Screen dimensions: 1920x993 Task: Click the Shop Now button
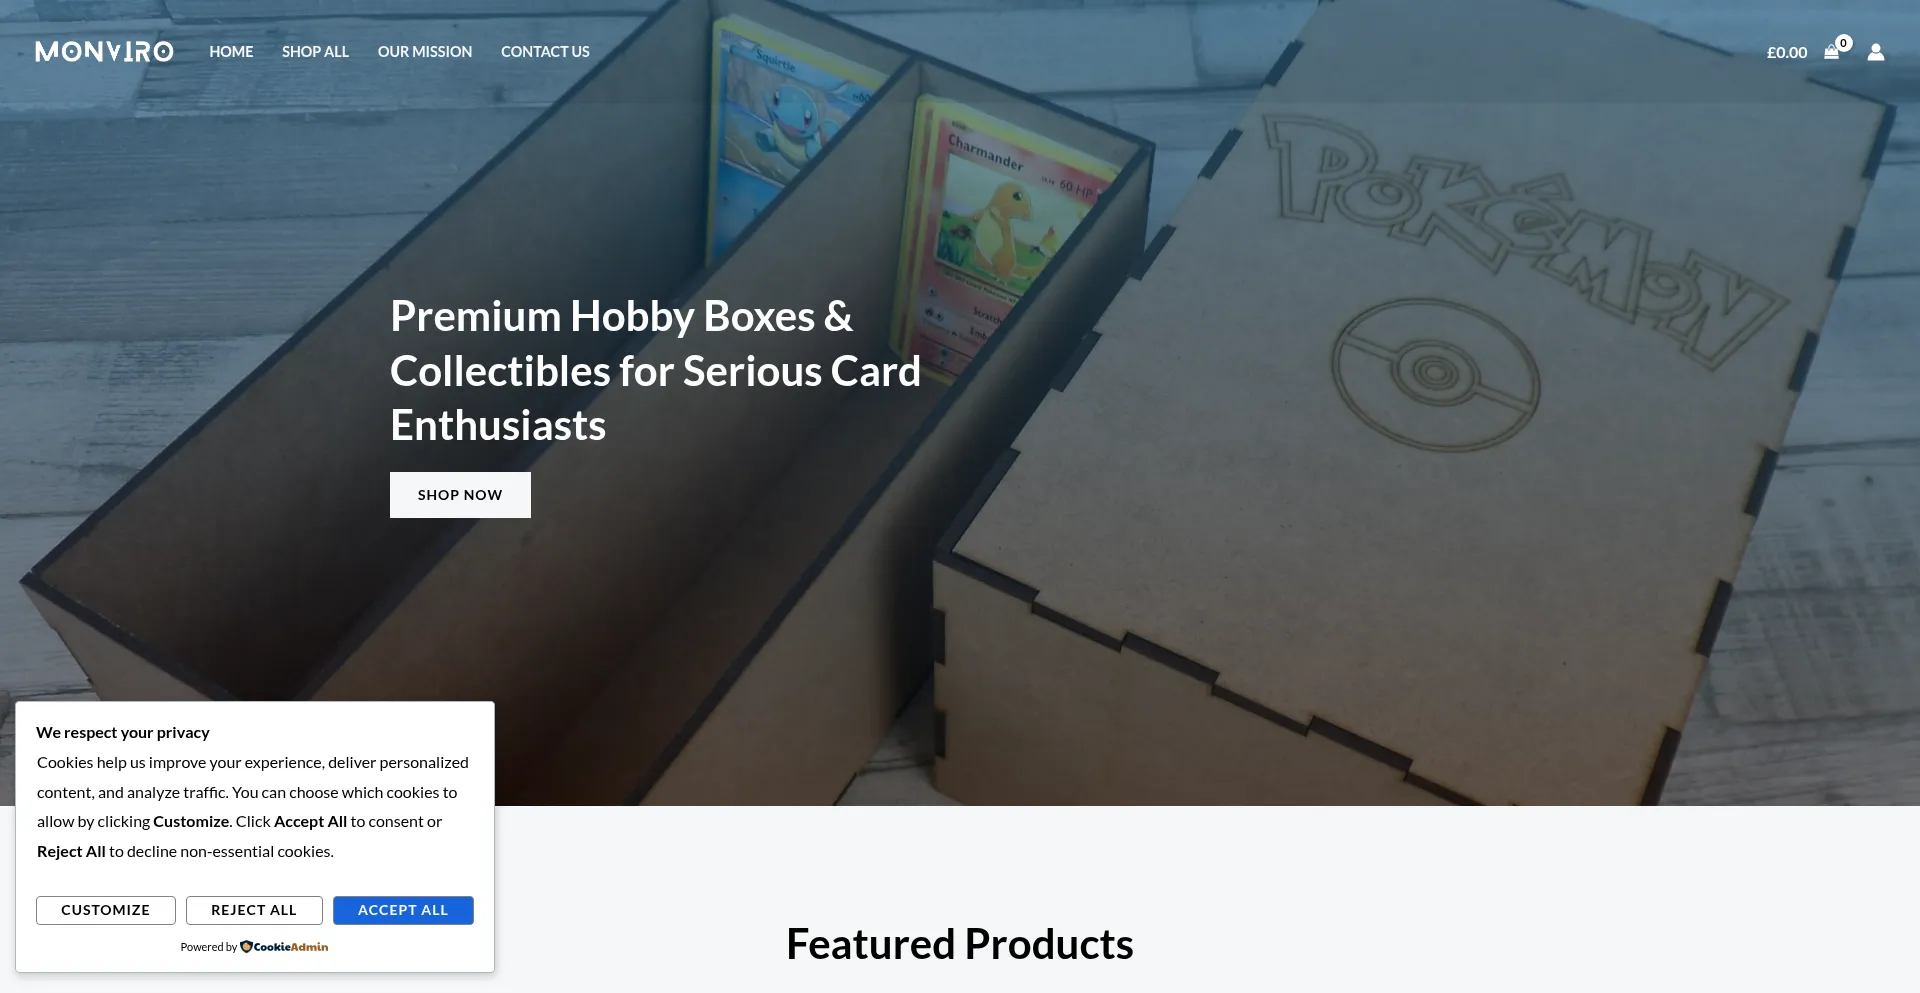[460, 495]
